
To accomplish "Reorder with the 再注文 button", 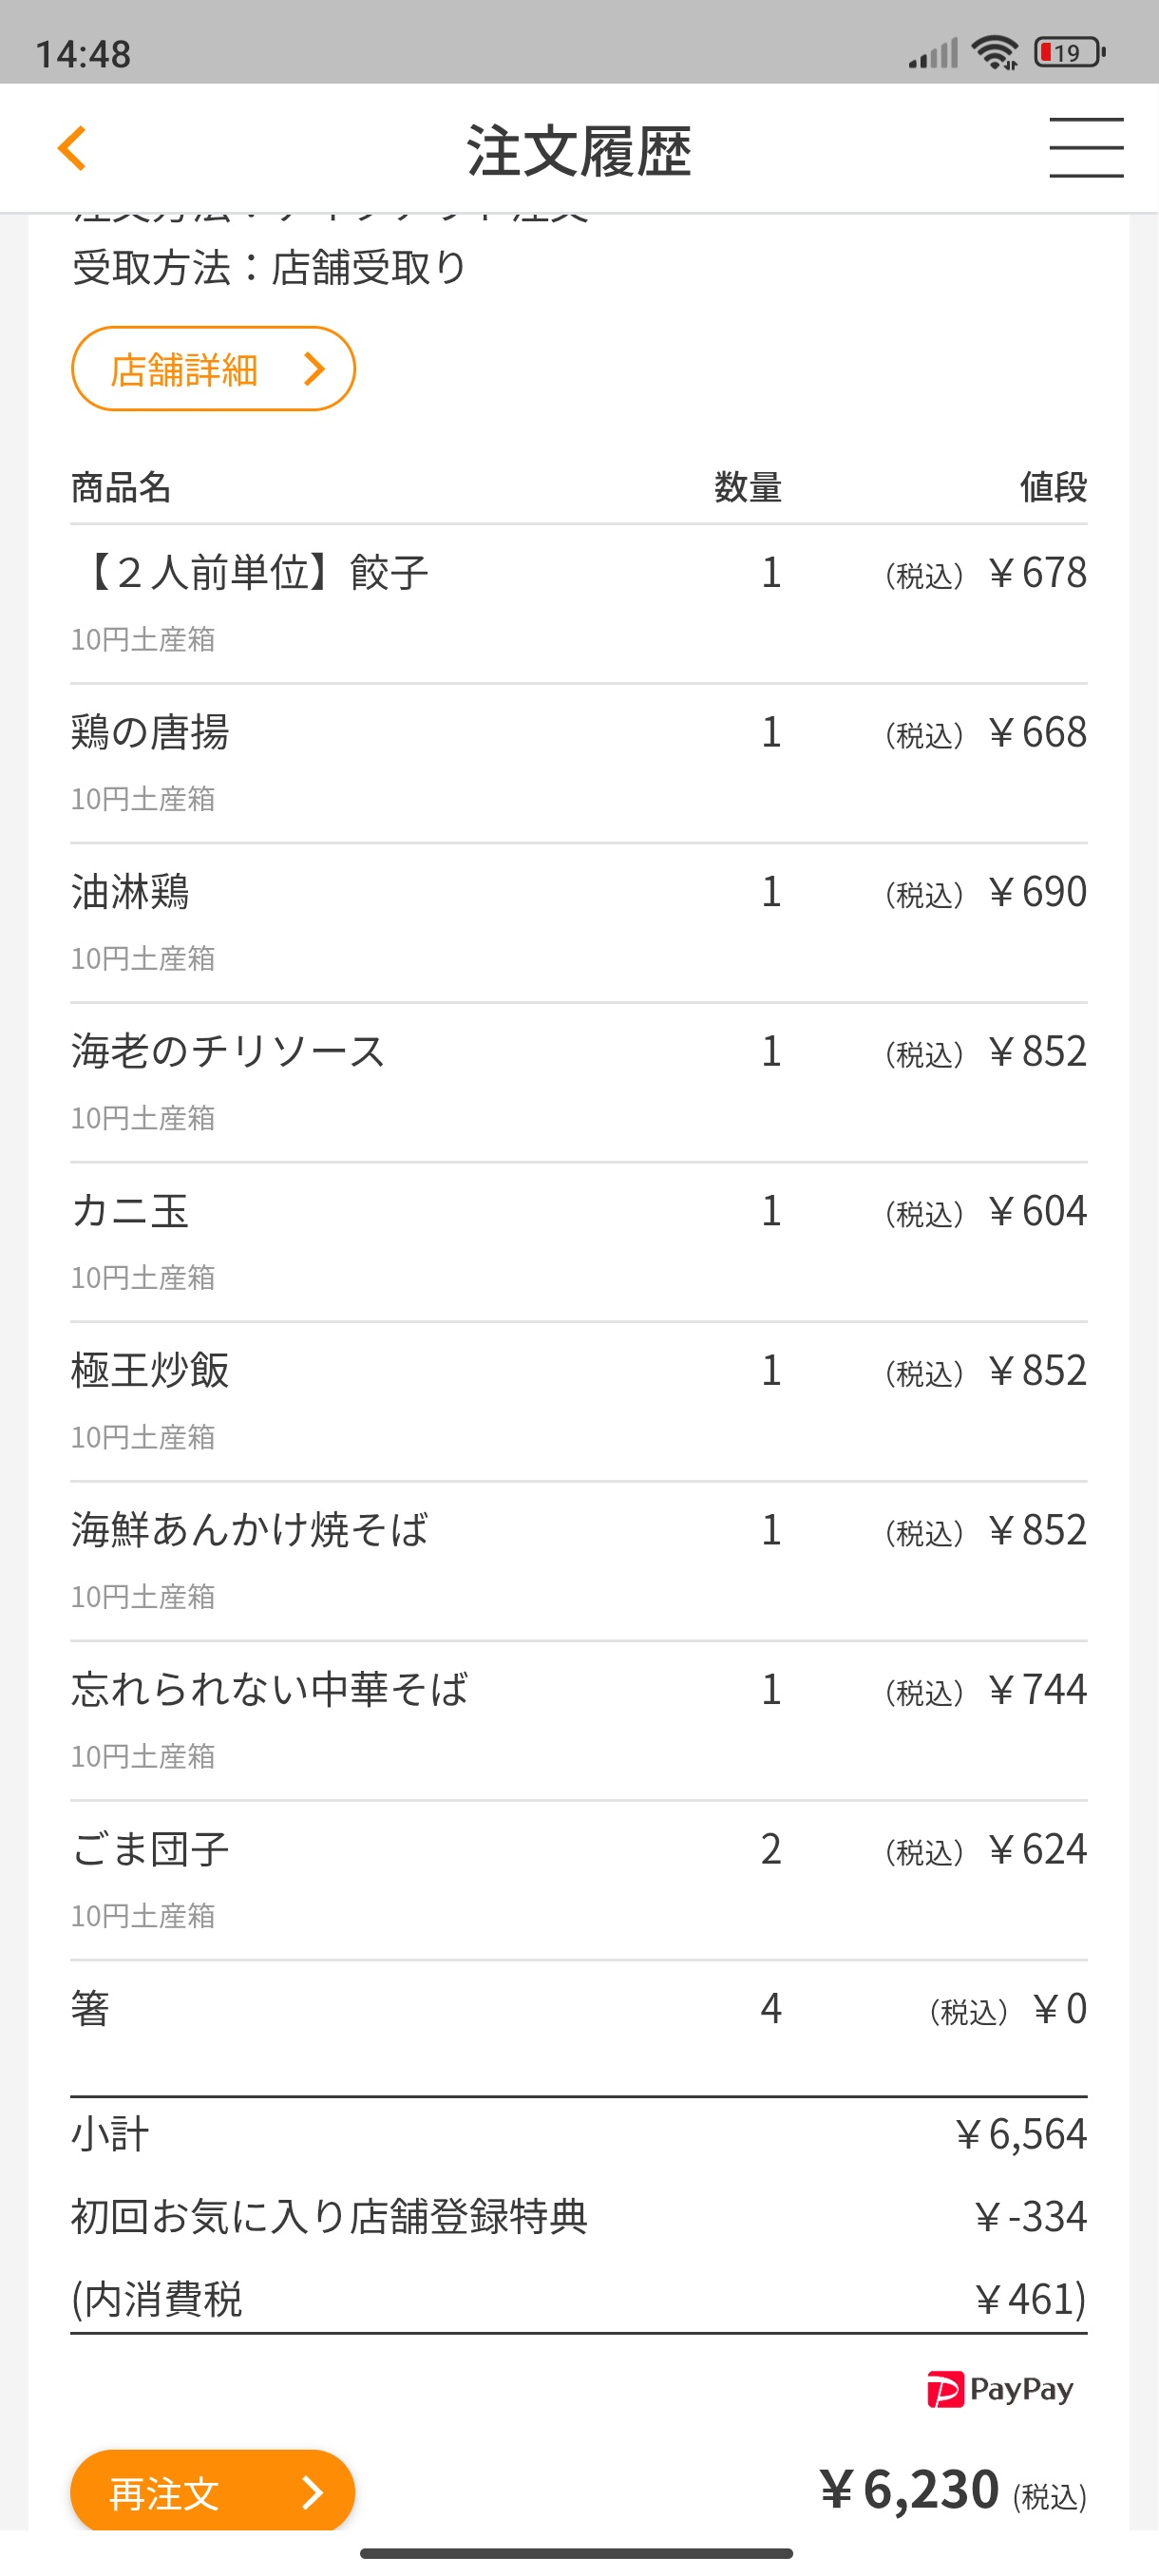I will (213, 2490).
